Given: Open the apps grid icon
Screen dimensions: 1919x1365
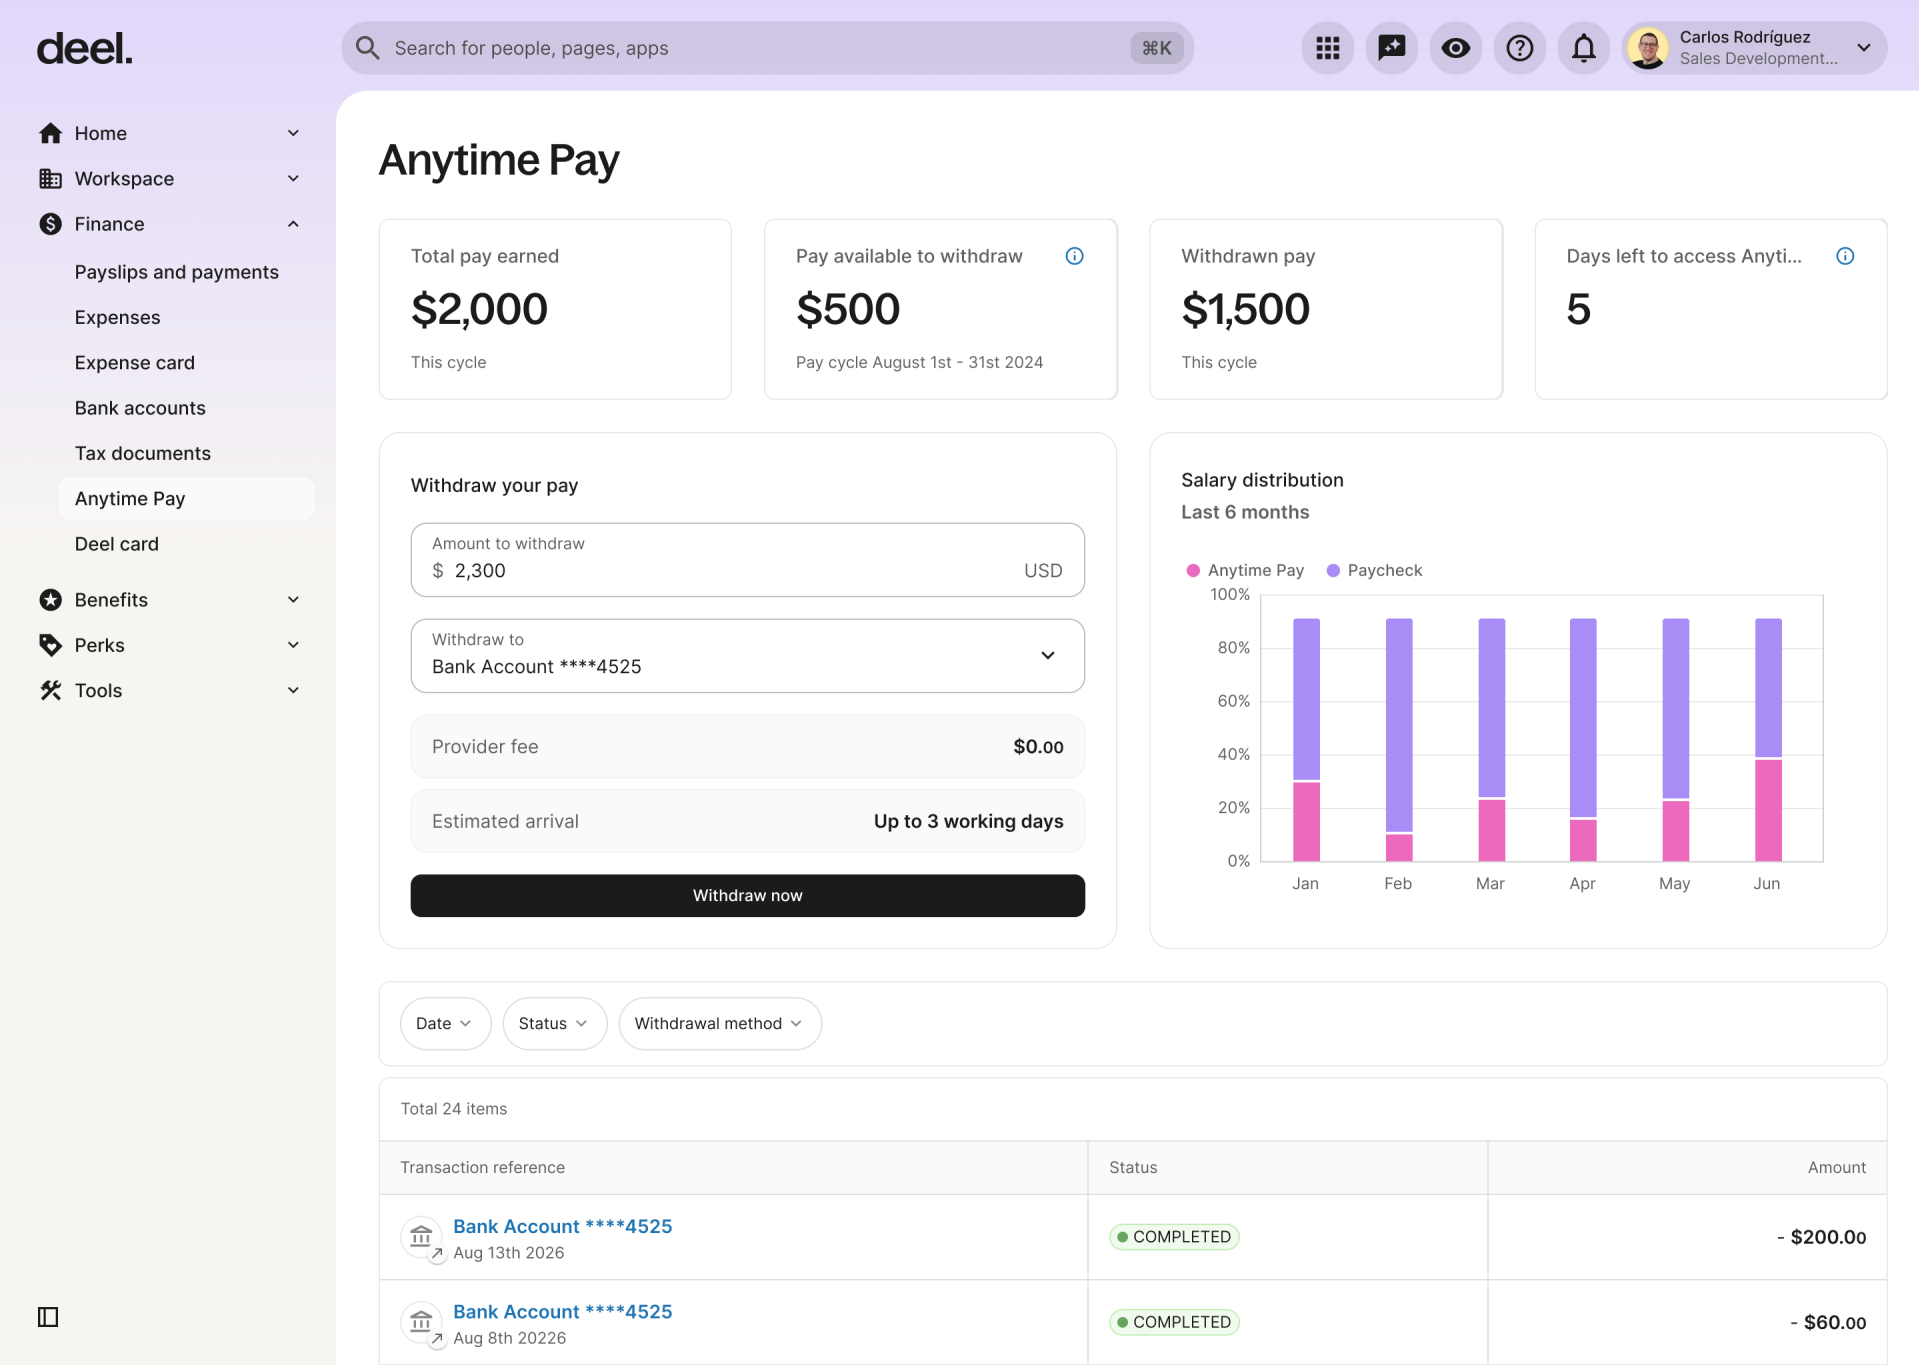Looking at the screenshot, I should coord(1327,48).
